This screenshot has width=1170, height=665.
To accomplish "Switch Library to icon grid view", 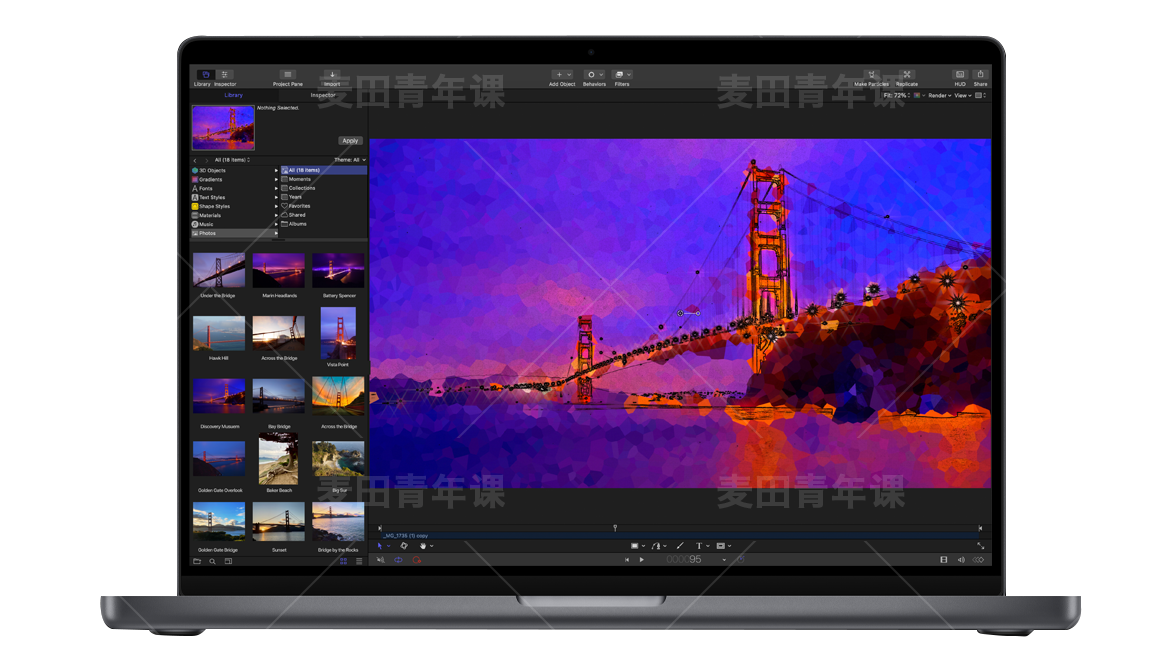I will [344, 561].
